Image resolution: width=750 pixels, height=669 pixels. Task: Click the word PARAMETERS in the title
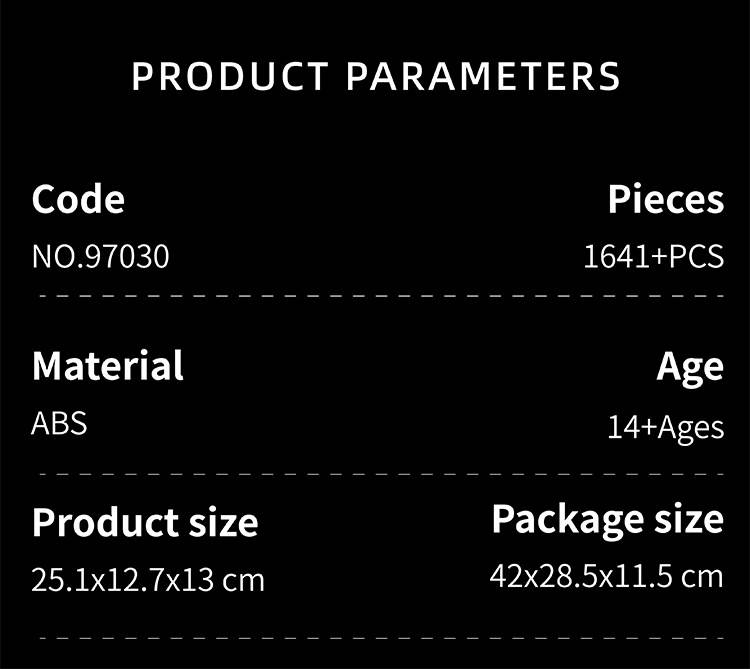(484, 77)
